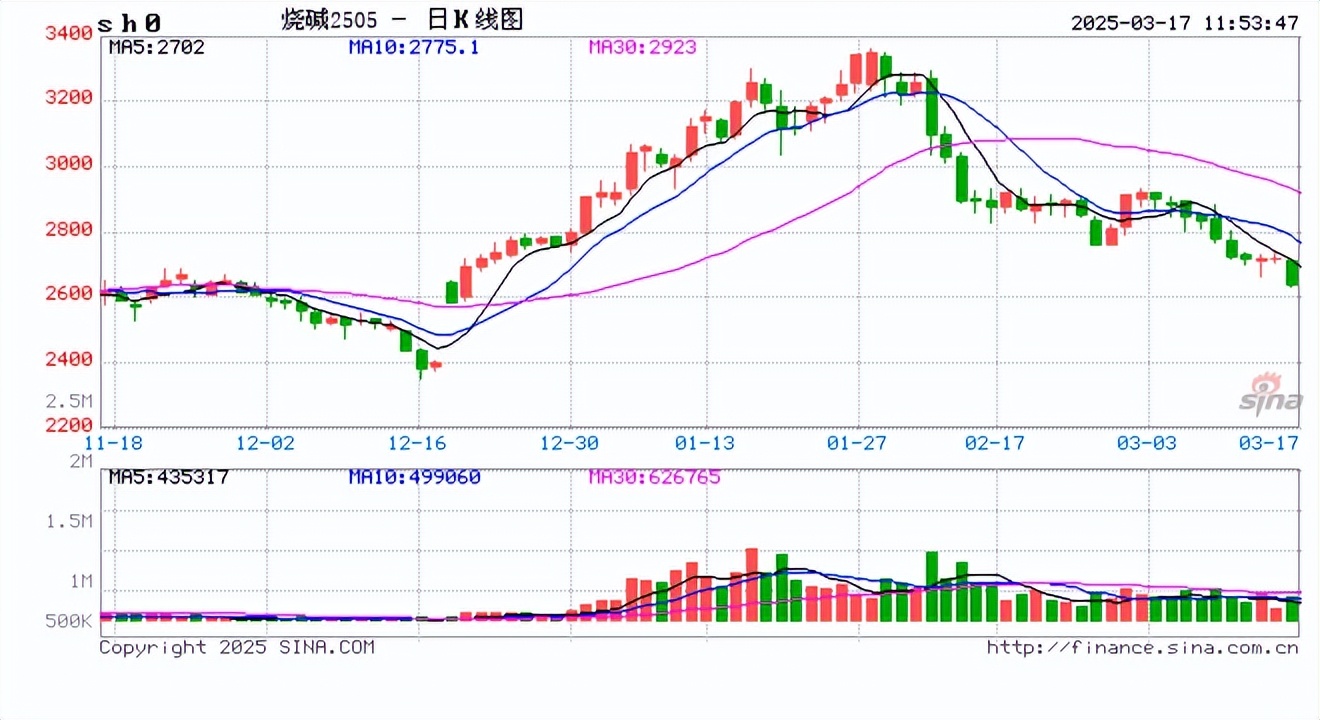Select the pink MA30:2923 indicator label
Screen dimensions: 1320x720
[x=642, y=47]
